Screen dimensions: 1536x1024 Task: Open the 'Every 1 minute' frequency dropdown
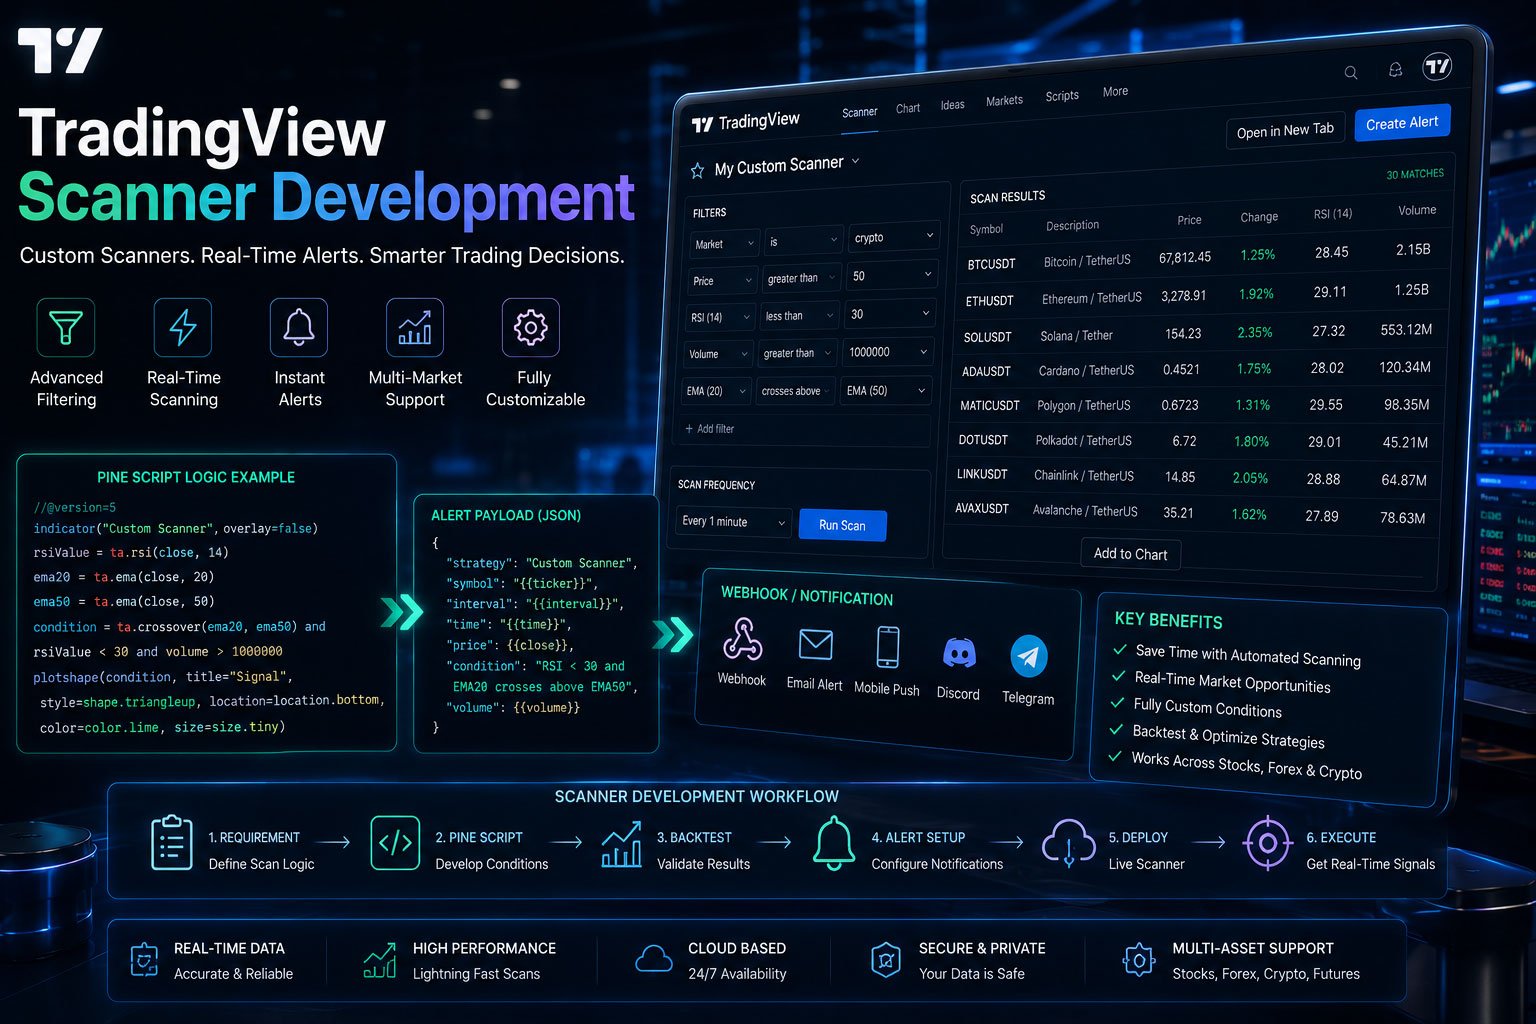click(734, 522)
